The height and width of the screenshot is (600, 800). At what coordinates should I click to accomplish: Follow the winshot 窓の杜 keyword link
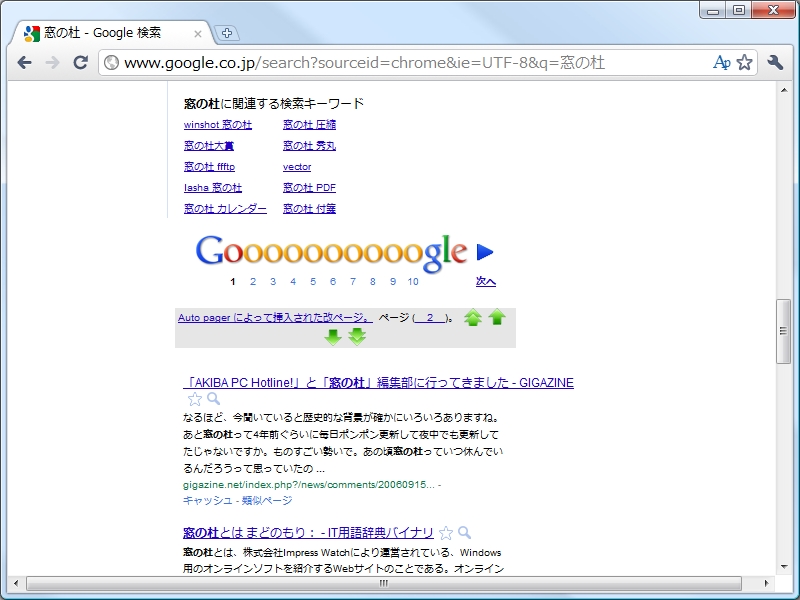pyautogui.click(x=218, y=125)
